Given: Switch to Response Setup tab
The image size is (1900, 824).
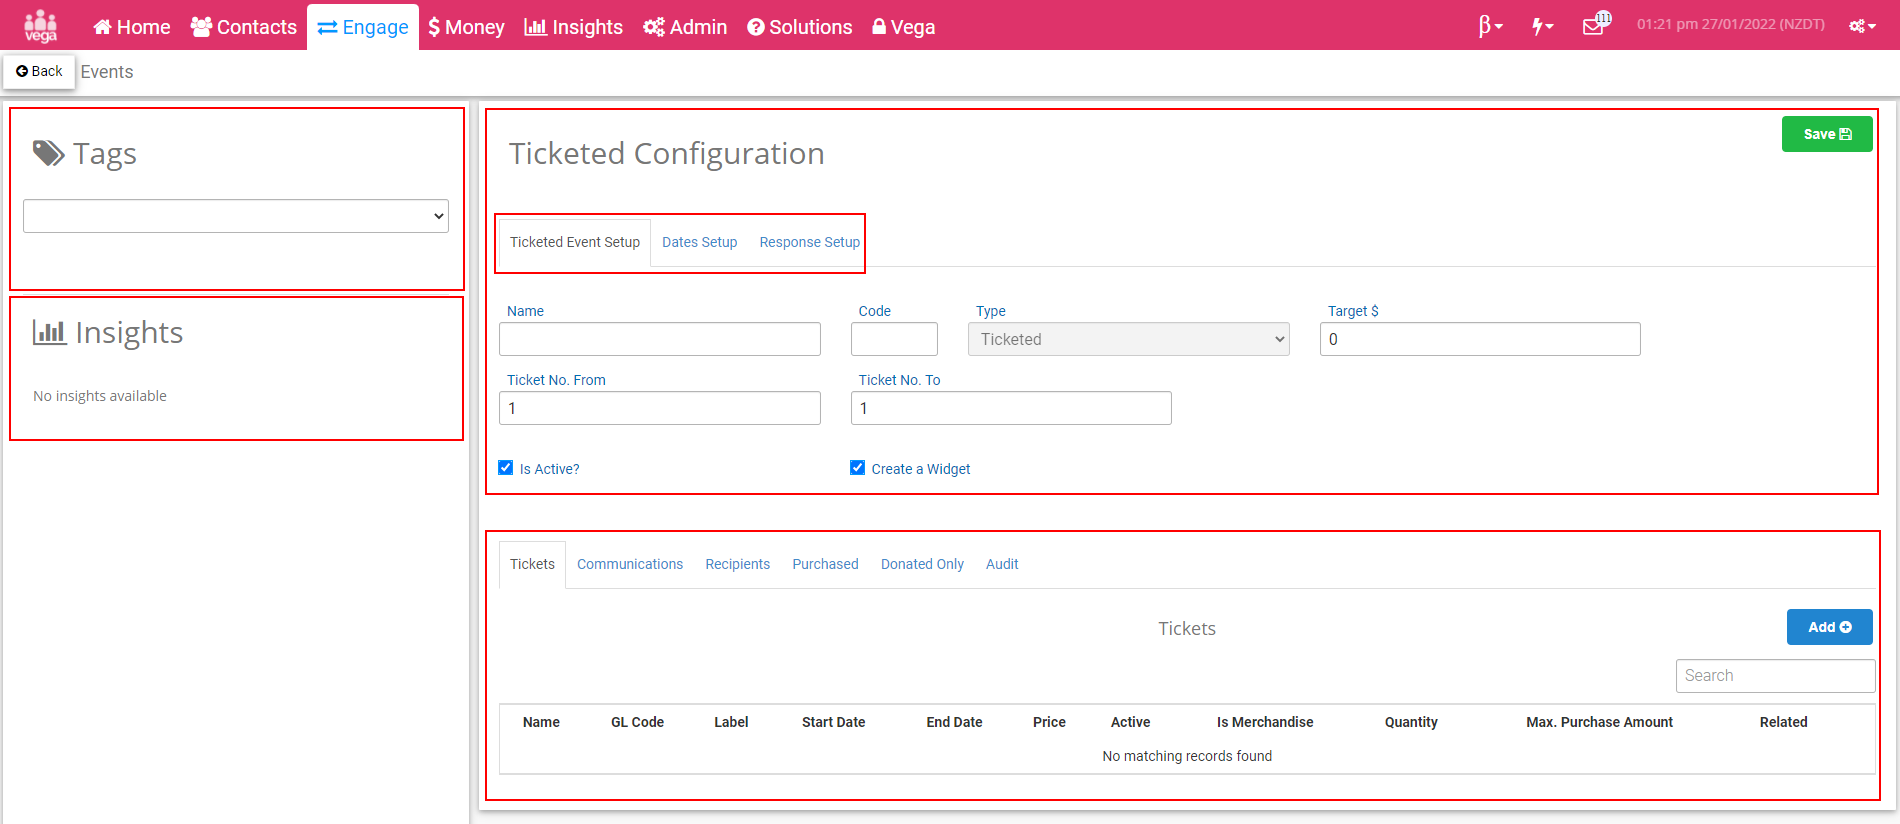Looking at the screenshot, I should (809, 242).
